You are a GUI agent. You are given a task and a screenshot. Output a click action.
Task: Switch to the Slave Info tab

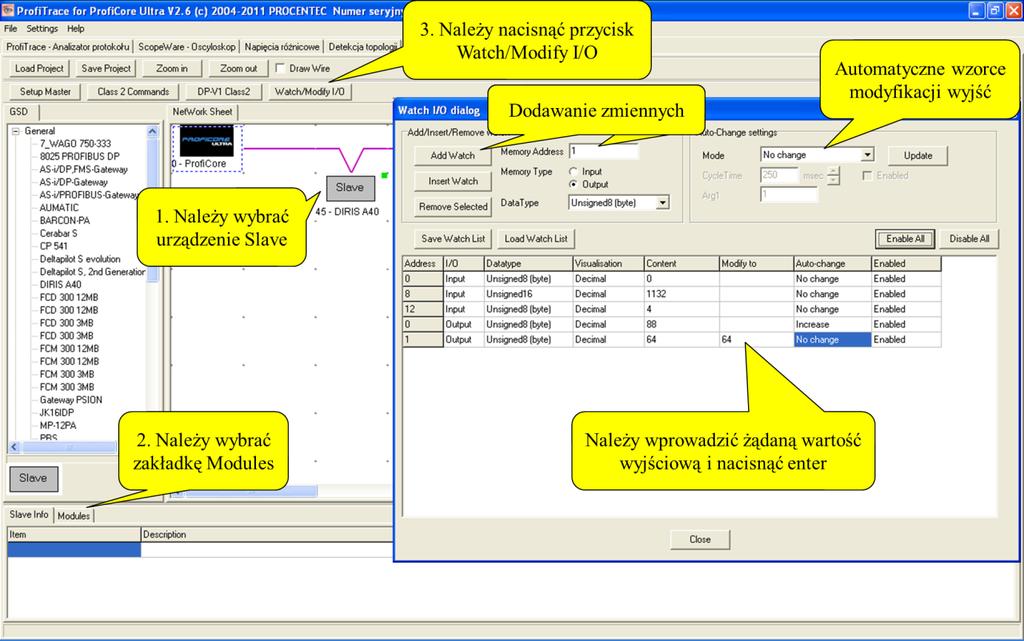(x=29, y=514)
